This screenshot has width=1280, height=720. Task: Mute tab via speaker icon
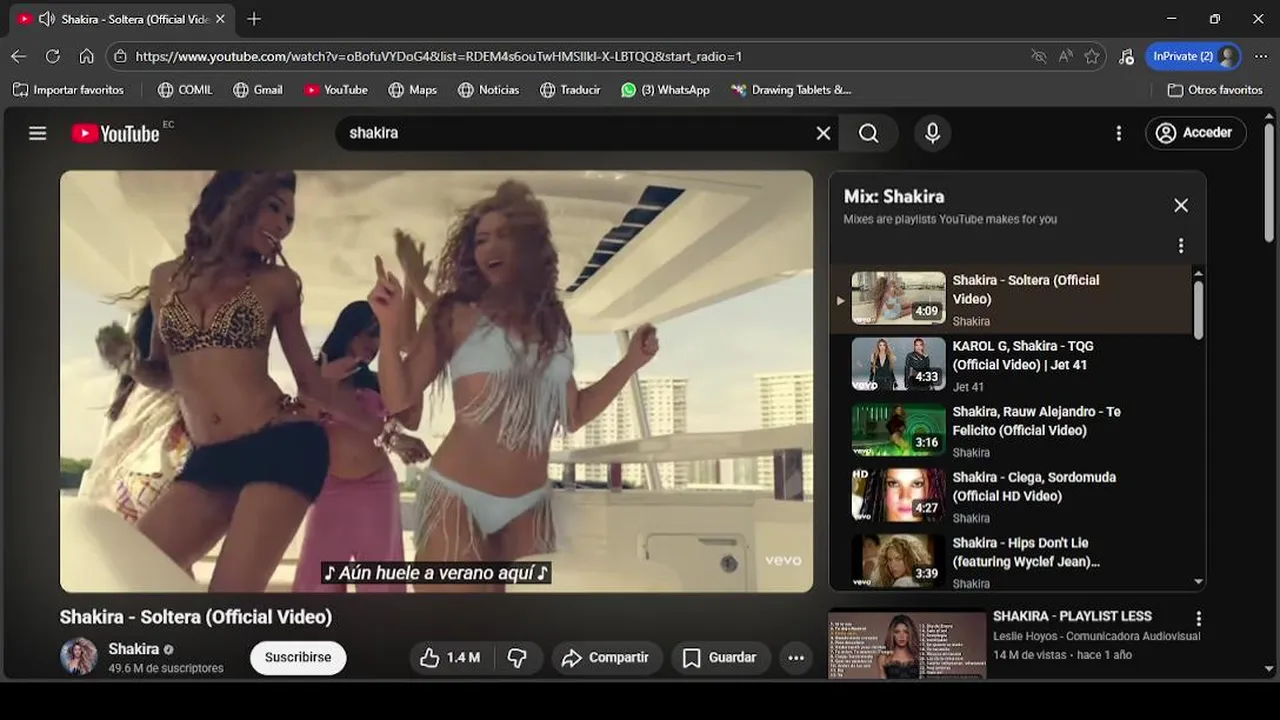pyautogui.click(x=46, y=19)
